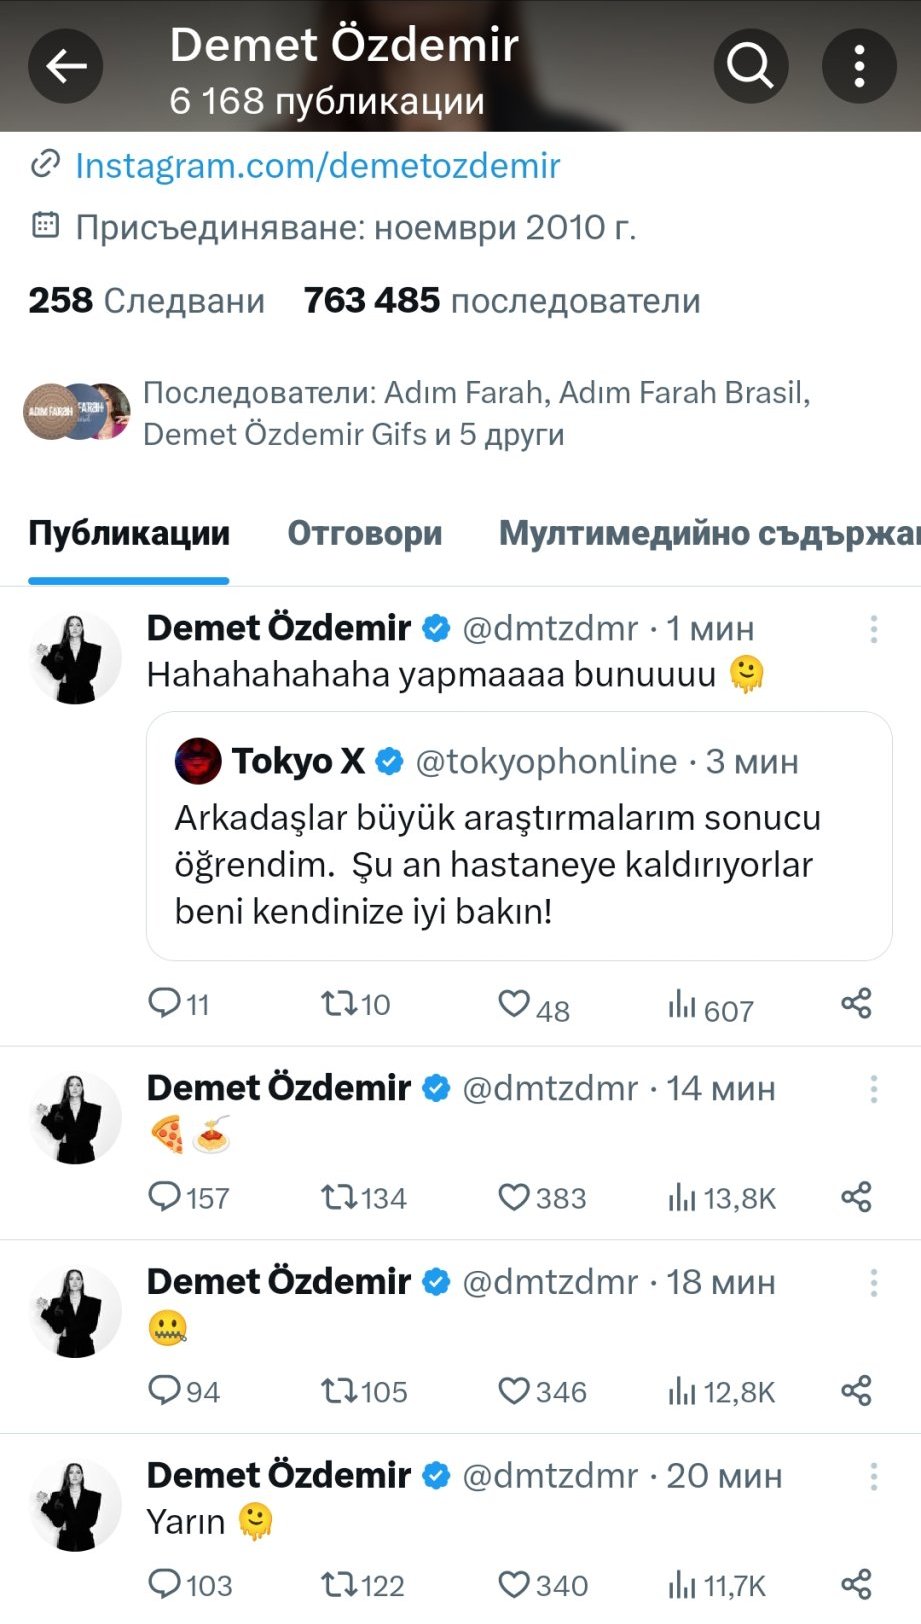The image size is (921, 1624).
Task: Share the post from 18 мин ago
Action: pos(856,1391)
